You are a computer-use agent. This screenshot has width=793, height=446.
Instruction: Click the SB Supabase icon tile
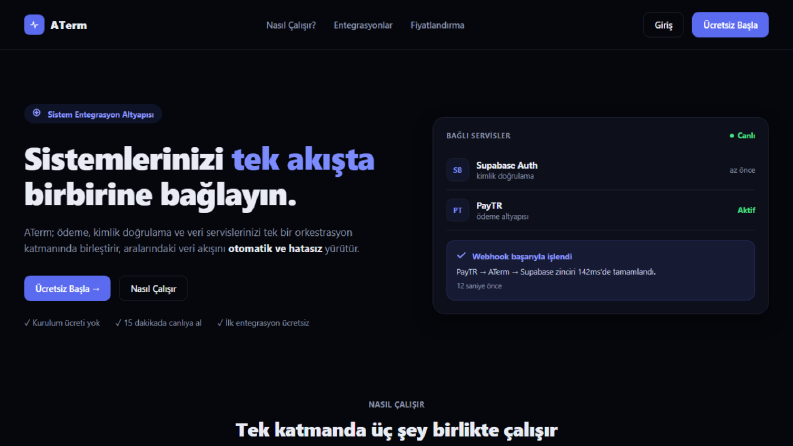(x=457, y=170)
